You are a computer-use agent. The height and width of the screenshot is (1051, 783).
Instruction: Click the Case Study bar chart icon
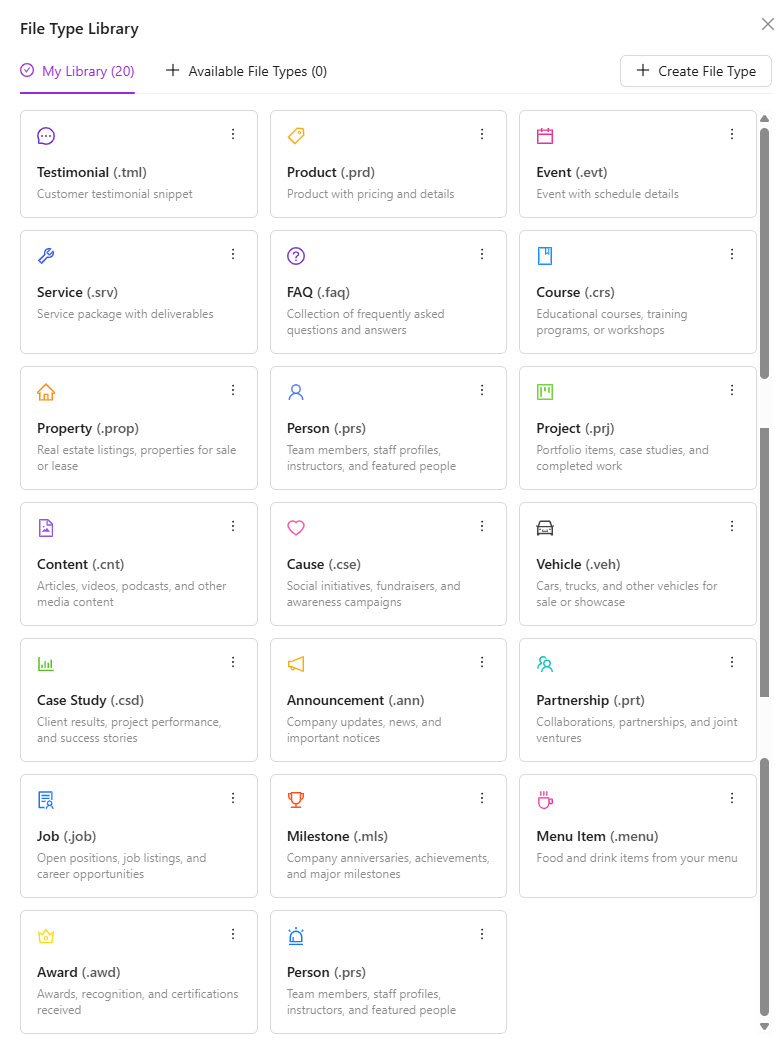(x=46, y=663)
